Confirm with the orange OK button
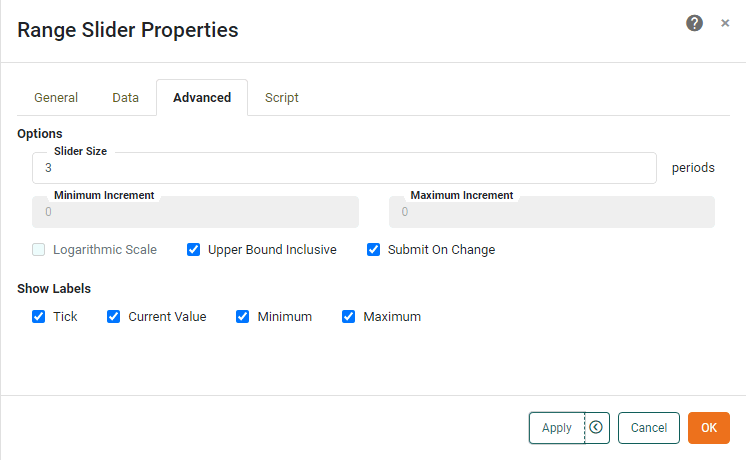This screenshot has width=749, height=460. pos(708,428)
